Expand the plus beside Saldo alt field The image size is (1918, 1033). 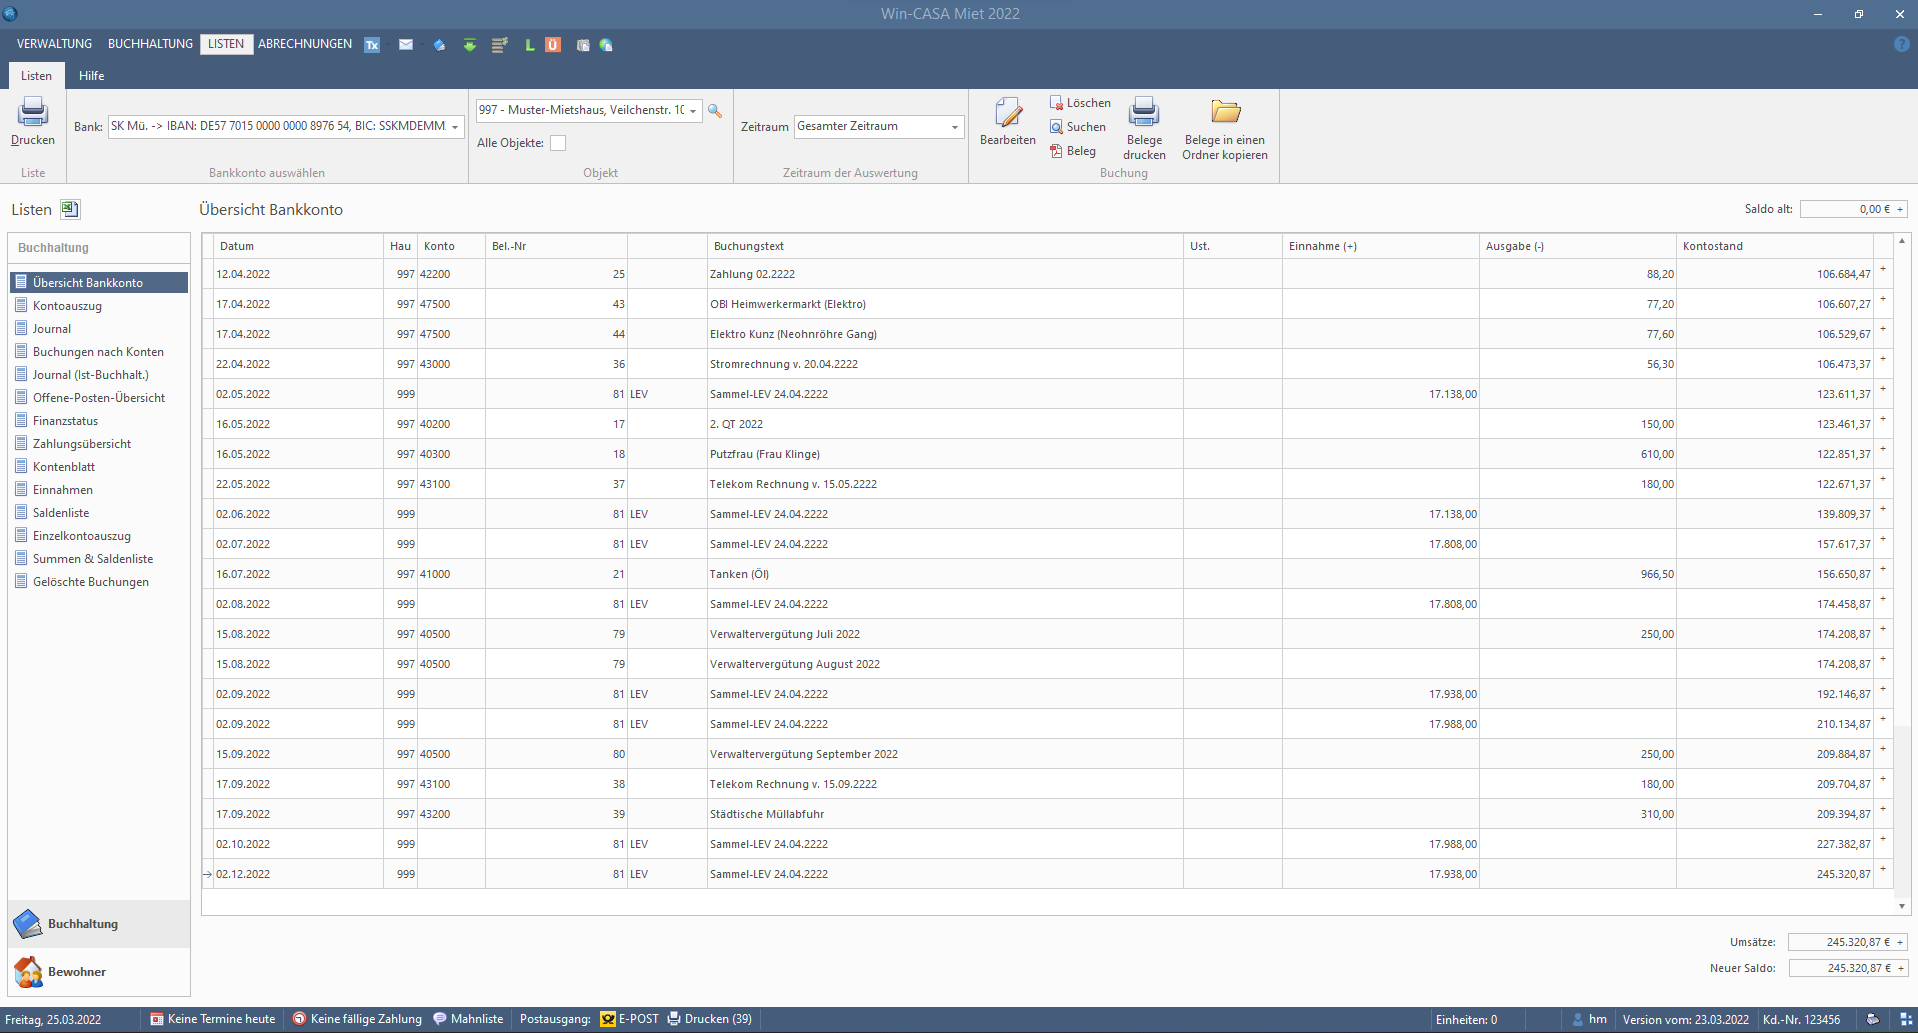coord(1900,209)
